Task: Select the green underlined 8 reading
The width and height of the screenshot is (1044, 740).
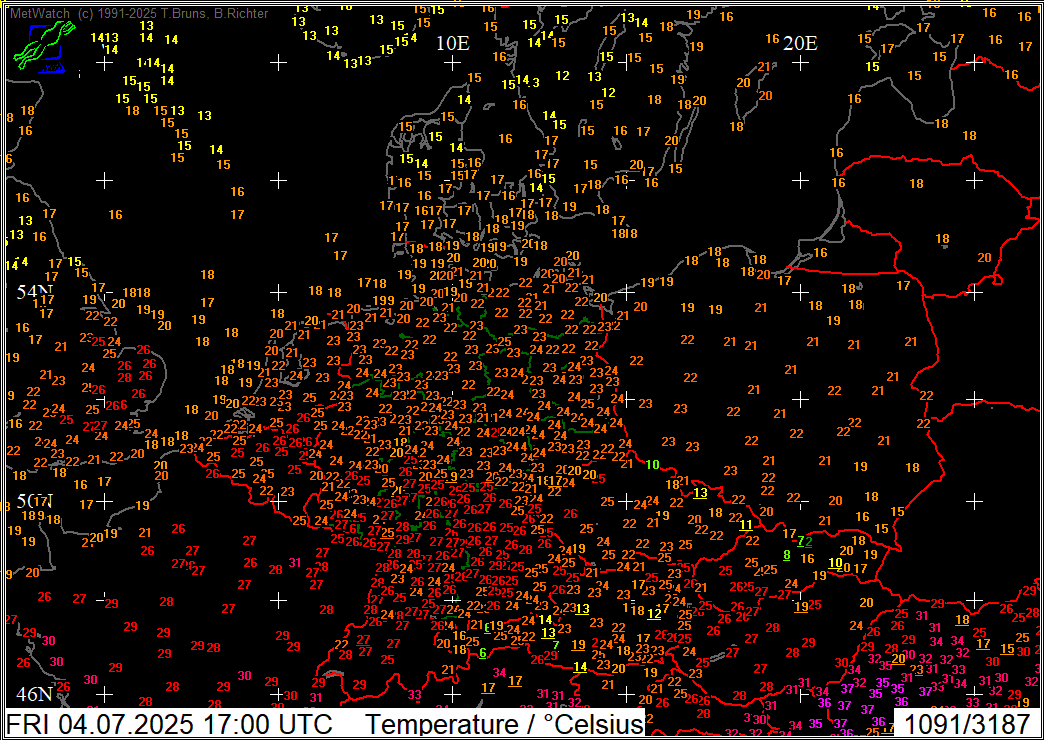Action: pos(787,554)
